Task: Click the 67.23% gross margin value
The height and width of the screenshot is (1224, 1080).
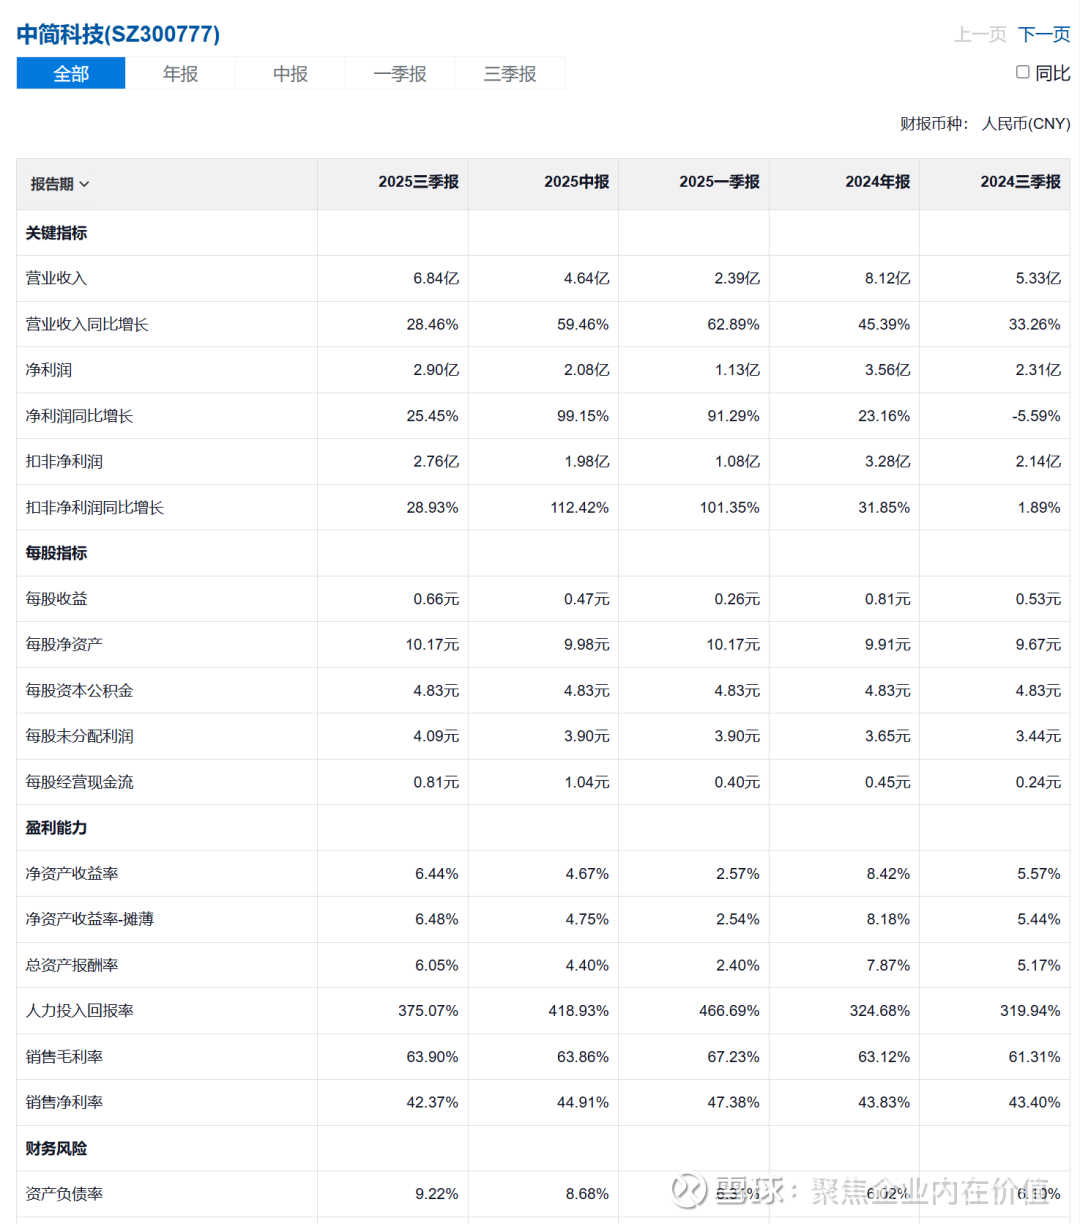Action: pos(734,1057)
